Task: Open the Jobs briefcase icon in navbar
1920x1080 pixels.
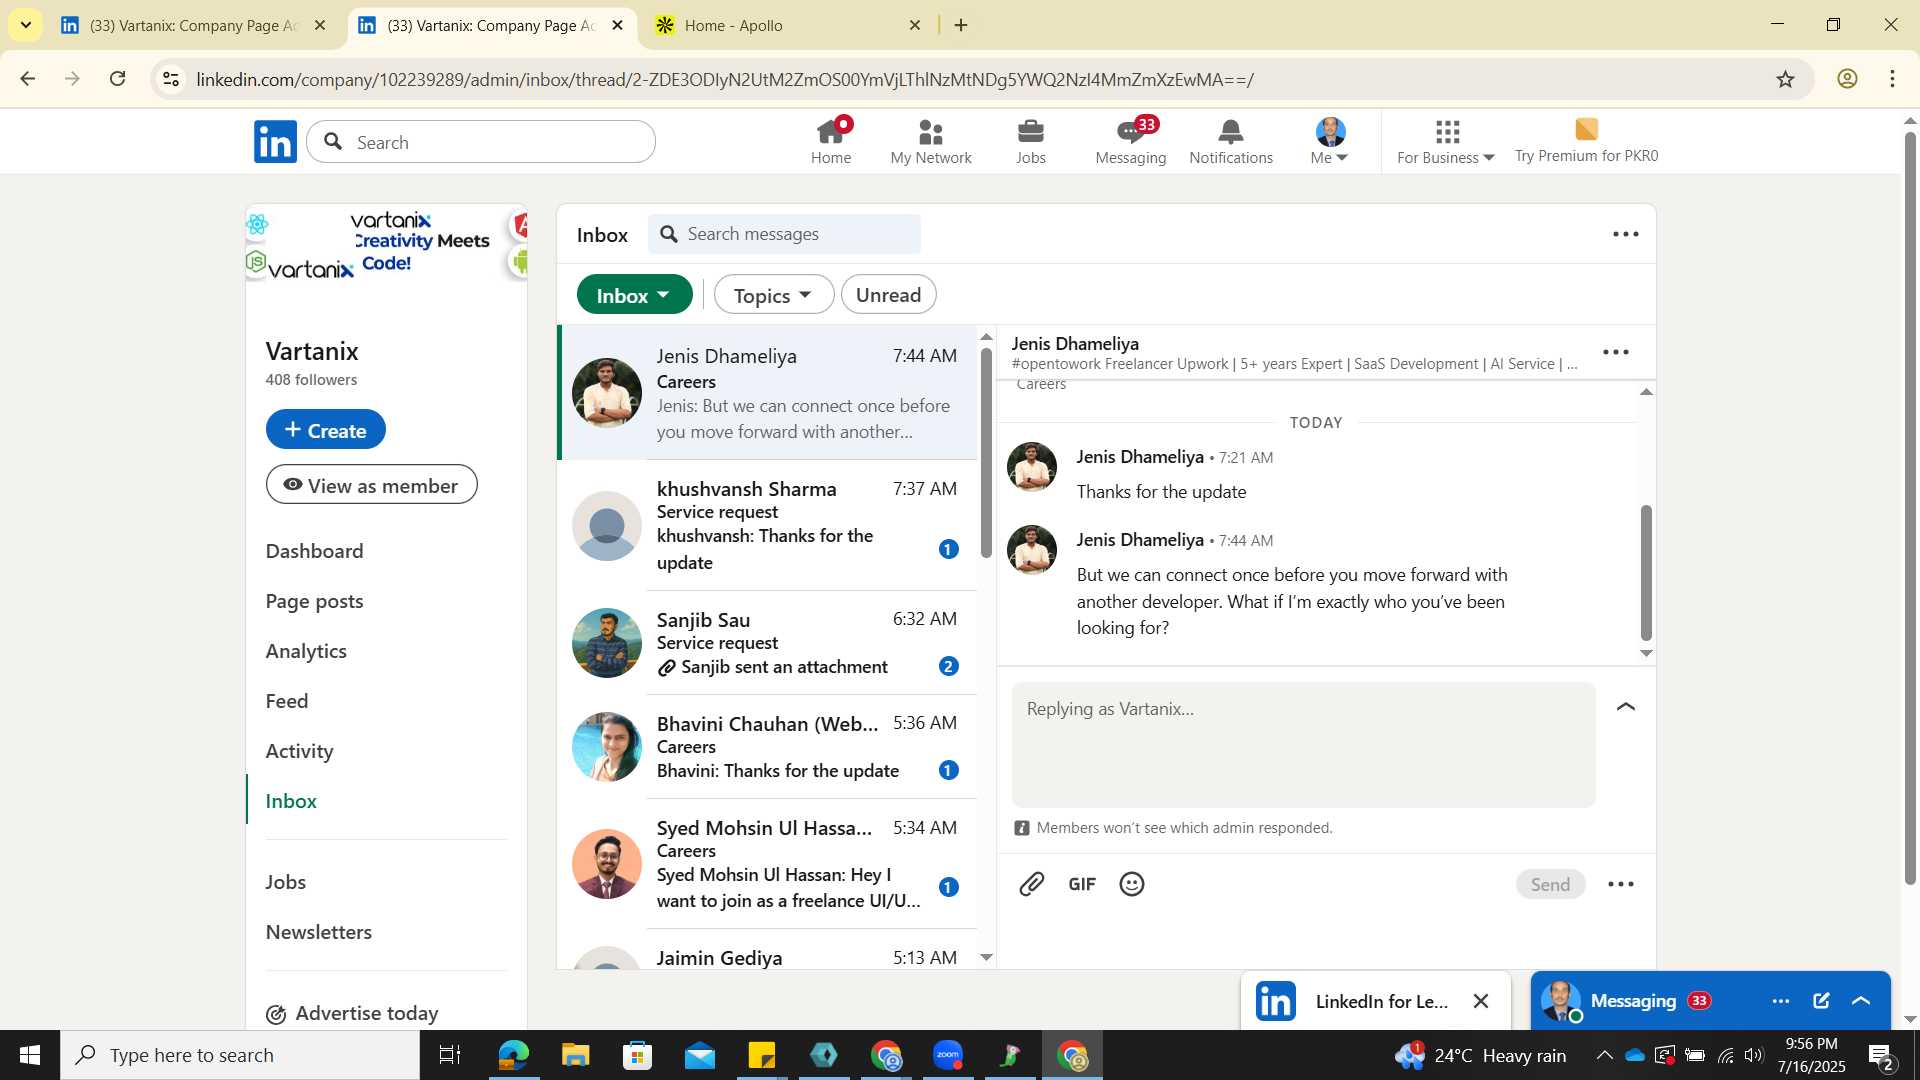Action: 1030,142
